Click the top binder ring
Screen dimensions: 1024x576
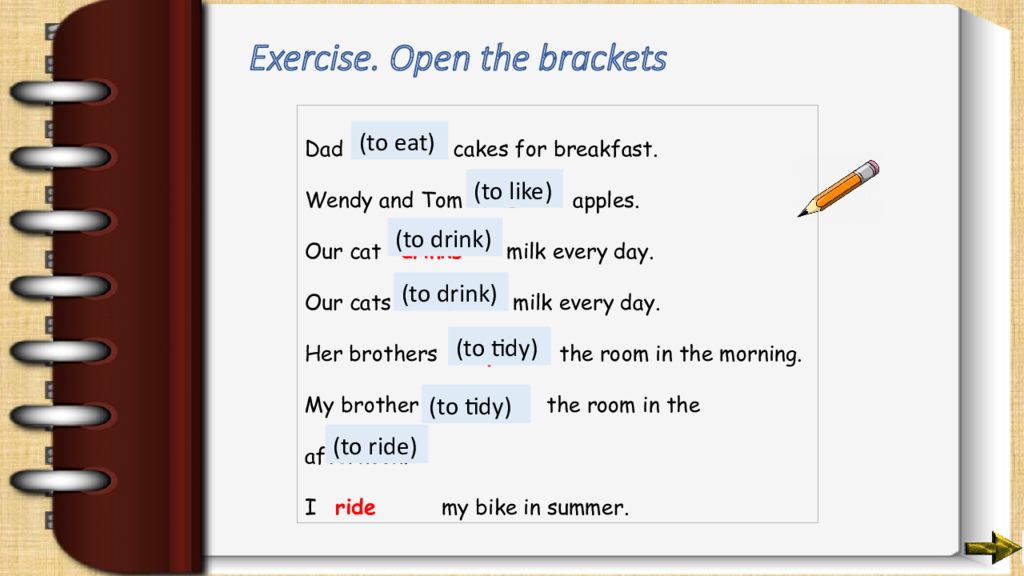click(60, 92)
